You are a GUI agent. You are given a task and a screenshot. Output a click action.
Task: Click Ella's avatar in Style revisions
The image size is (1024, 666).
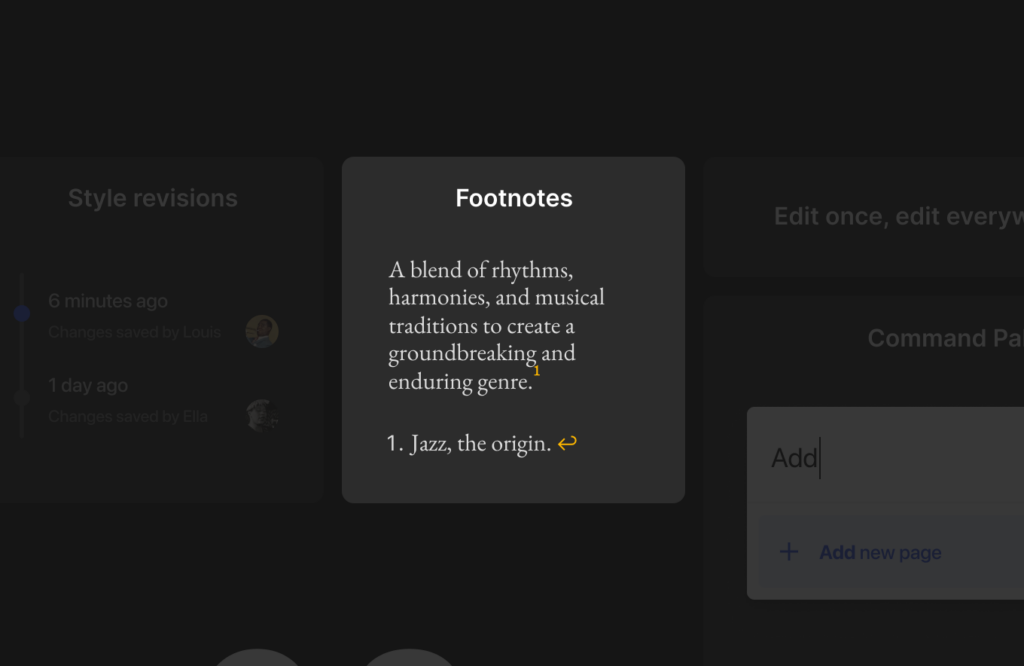pos(262,415)
